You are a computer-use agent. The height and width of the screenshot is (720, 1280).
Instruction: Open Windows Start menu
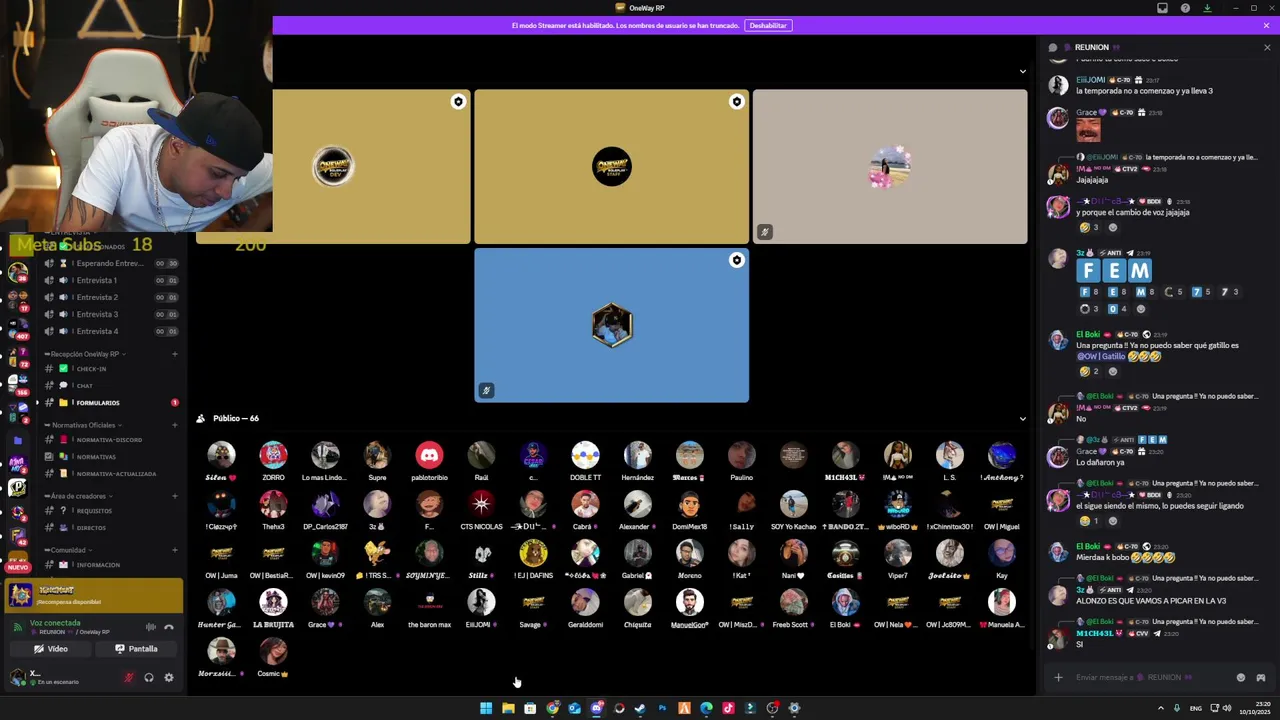pos(486,708)
